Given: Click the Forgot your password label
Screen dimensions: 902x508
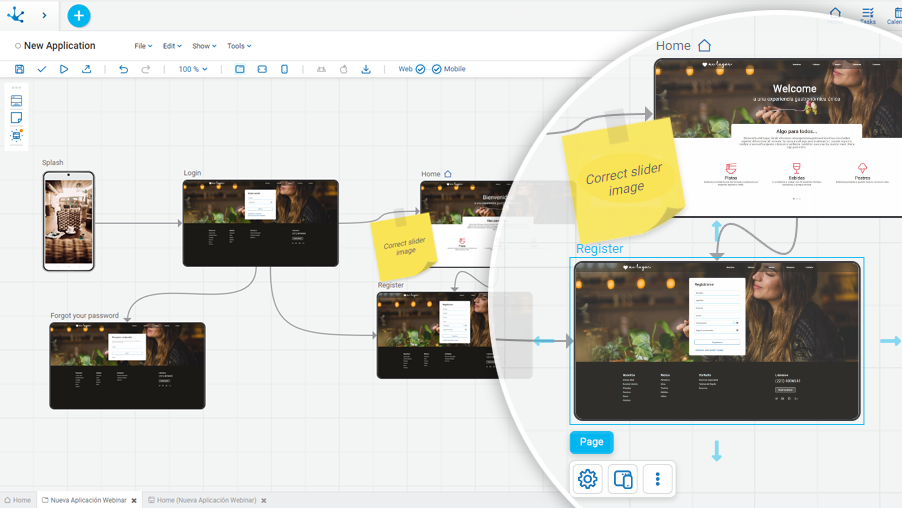Looking at the screenshot, I should point(85,316).
